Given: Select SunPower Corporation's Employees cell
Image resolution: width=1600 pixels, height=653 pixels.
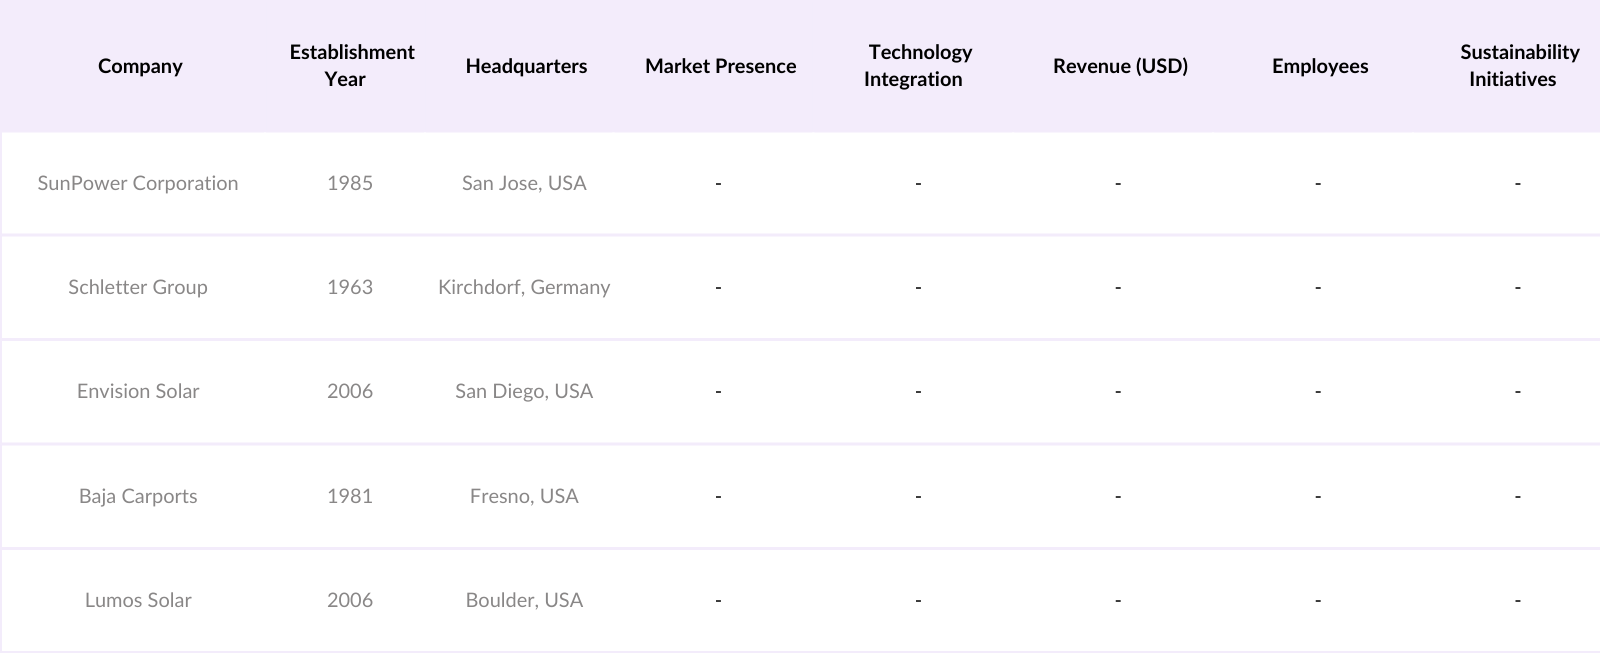Looking at the screenshot, I should tap(1318, 183).
